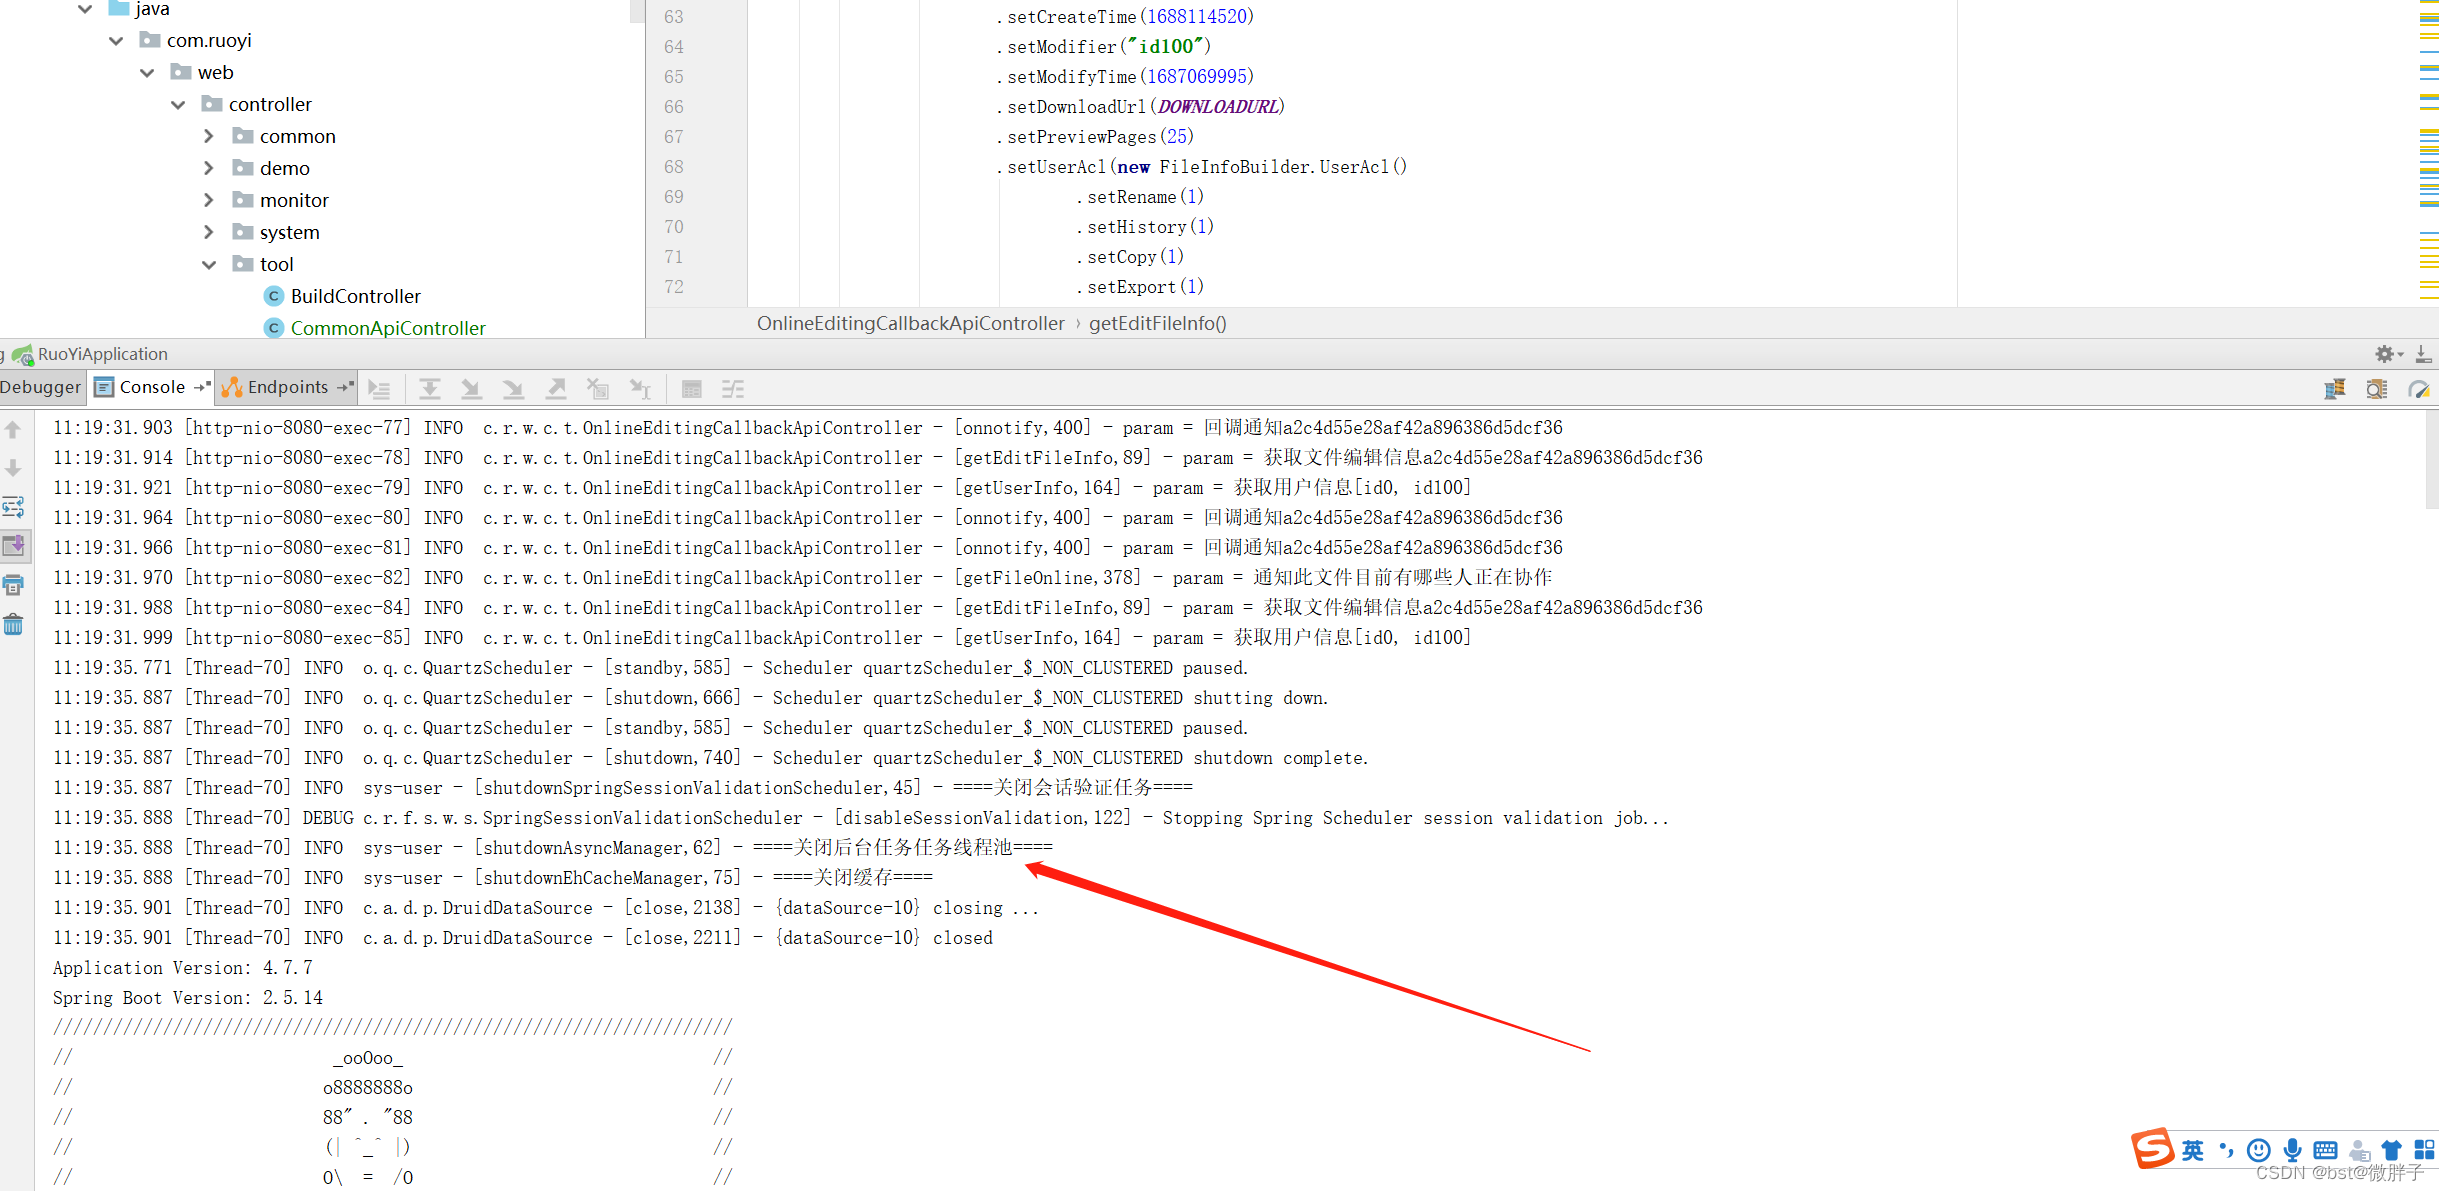Image resolution: width=2439 pixels, height=1191 pixels.
Task: Click the print console output icon
Action: (x=13, y=585)
